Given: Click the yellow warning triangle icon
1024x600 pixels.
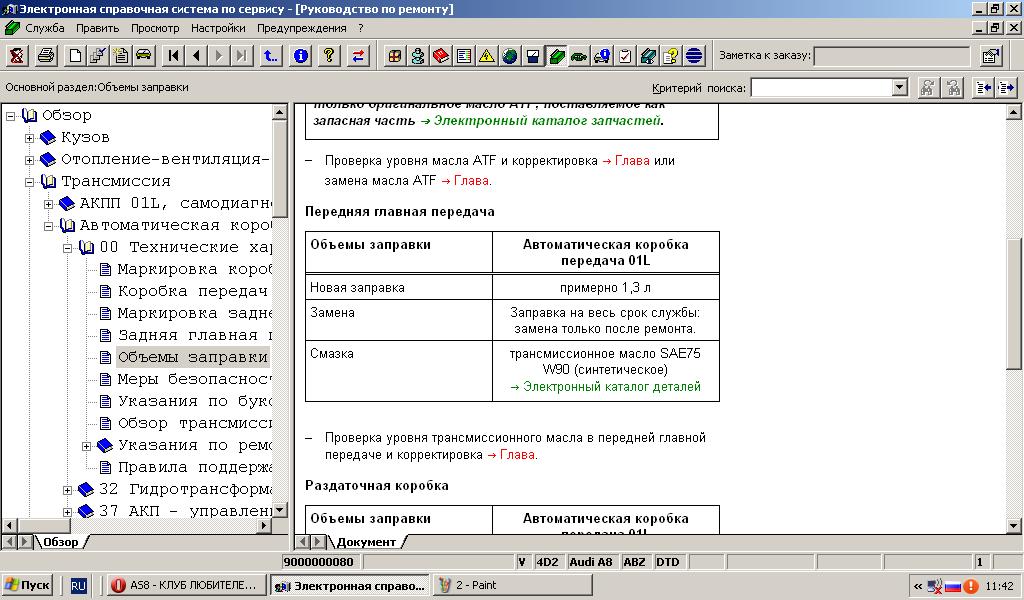Looking at the screenshot, I should [487, 56].
